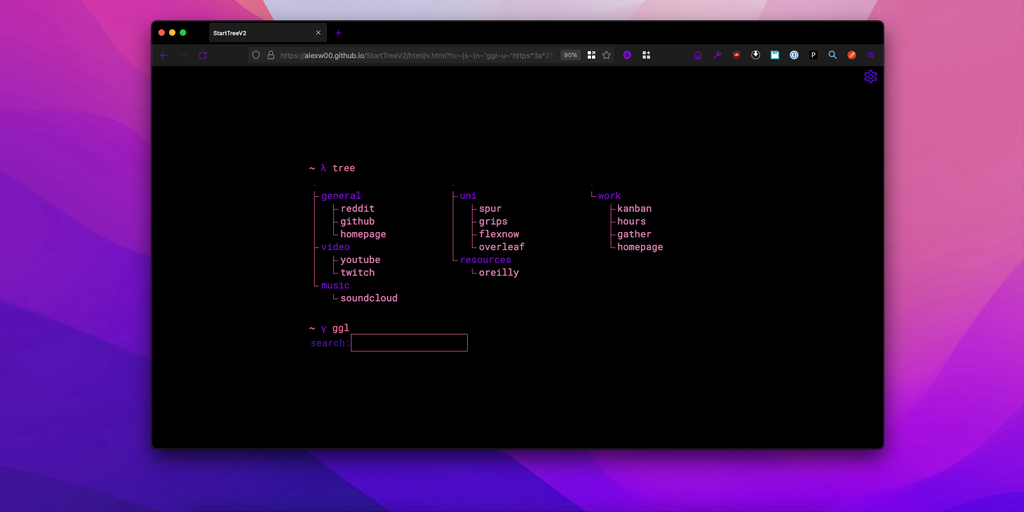This screenshot has height=512, width=1024.
Task: Click the soundcloud link under music
Action: pos(368,298)
